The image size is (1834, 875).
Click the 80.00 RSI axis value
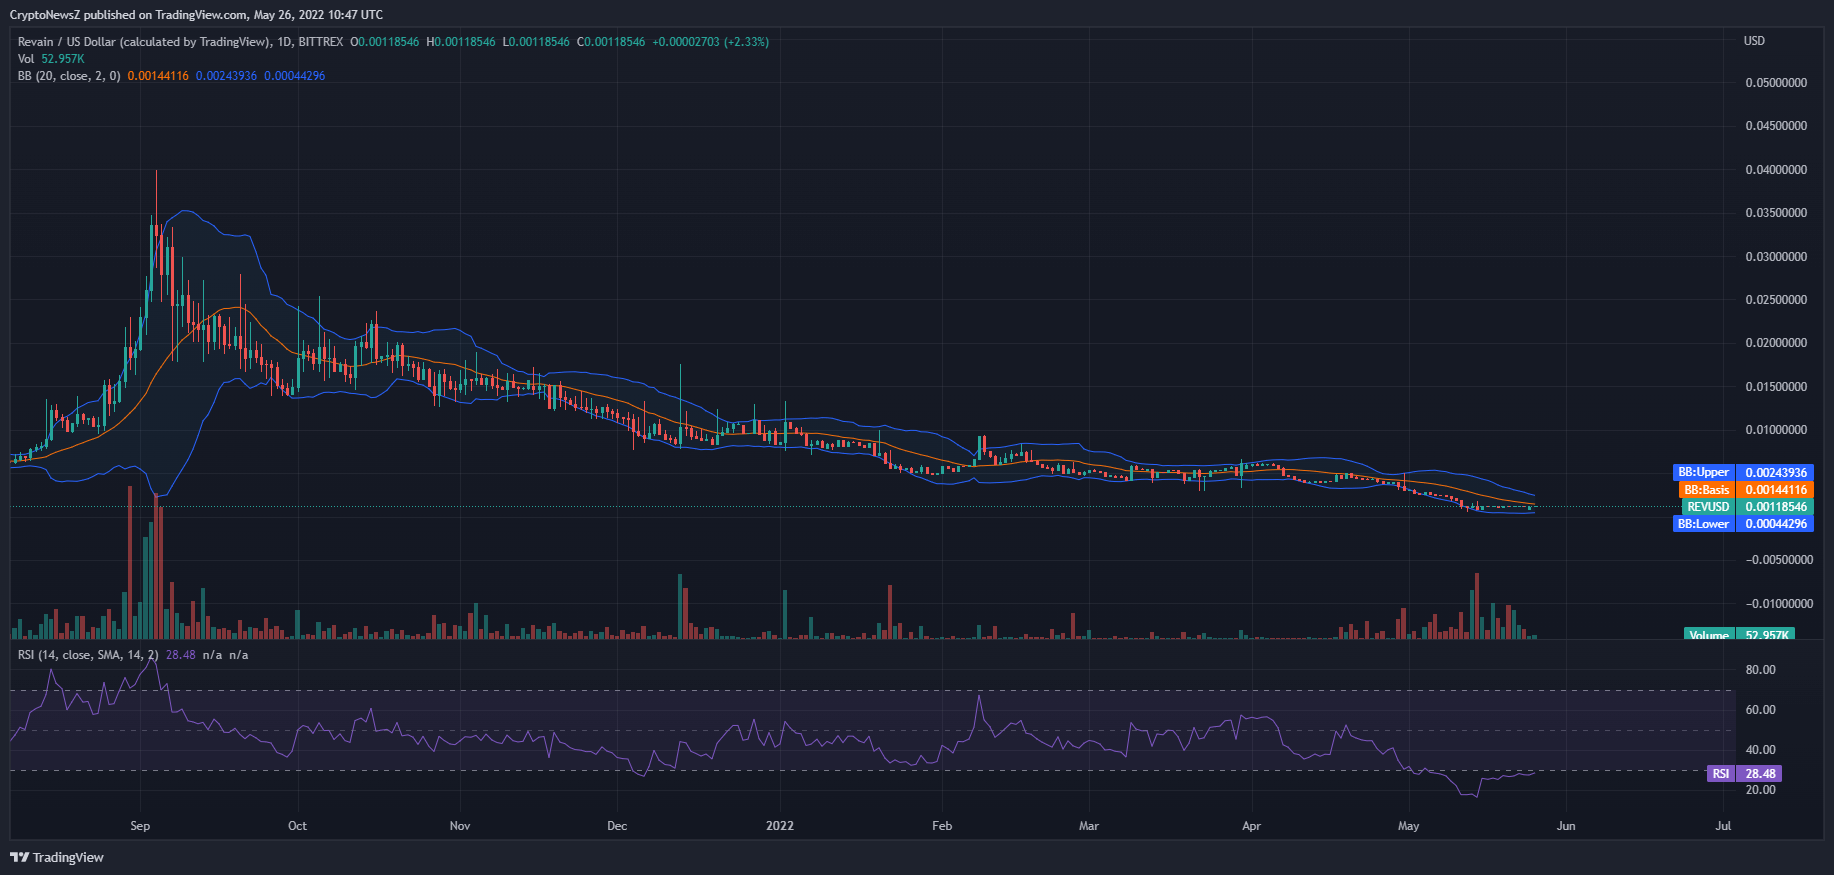tap(1761, 670)
